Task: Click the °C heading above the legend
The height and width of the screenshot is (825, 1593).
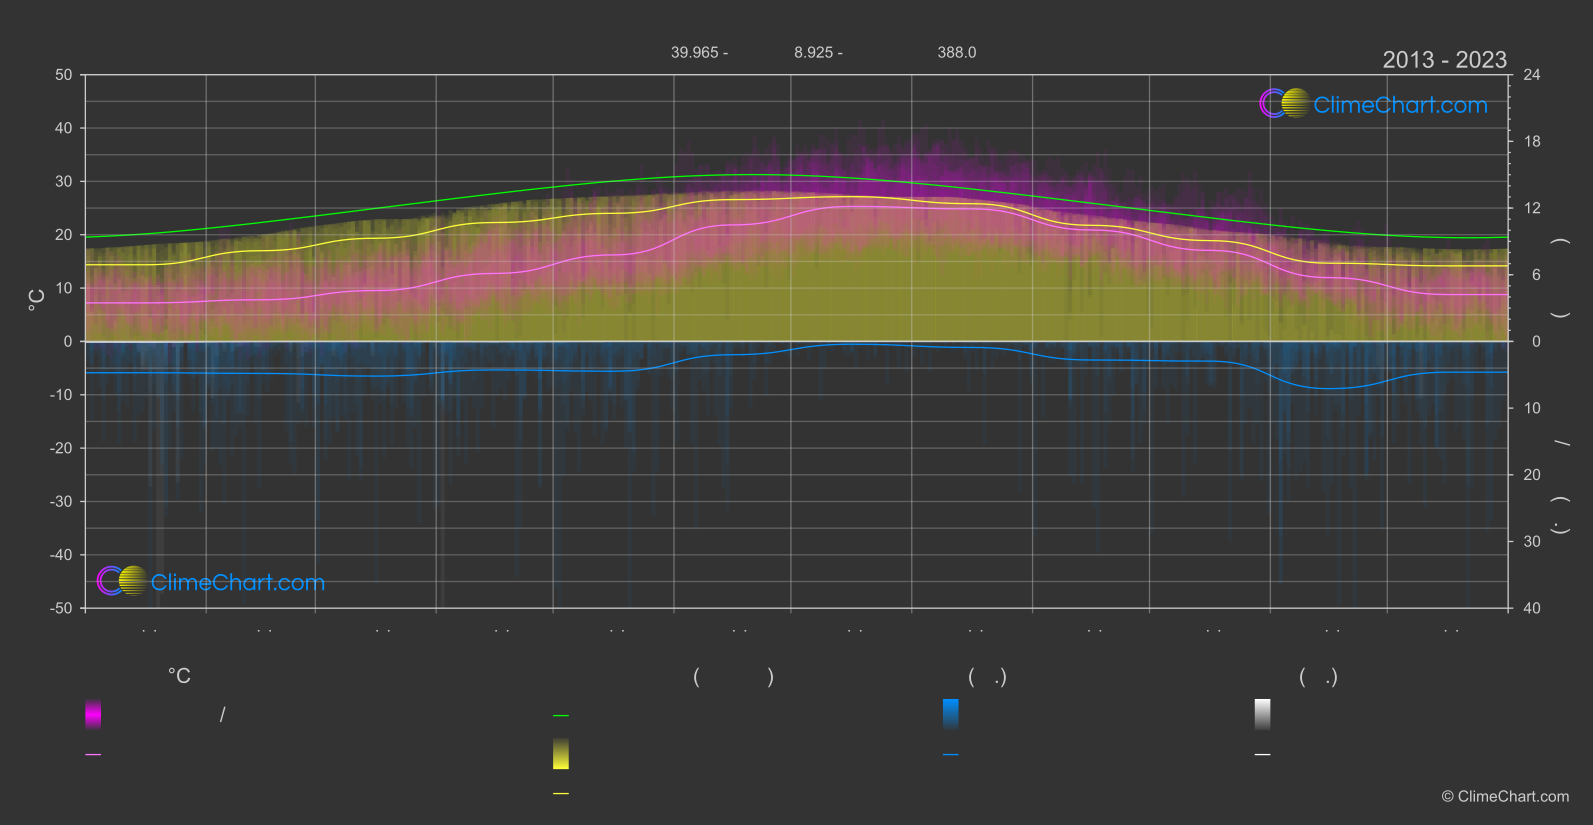Action: coord(179,677)
